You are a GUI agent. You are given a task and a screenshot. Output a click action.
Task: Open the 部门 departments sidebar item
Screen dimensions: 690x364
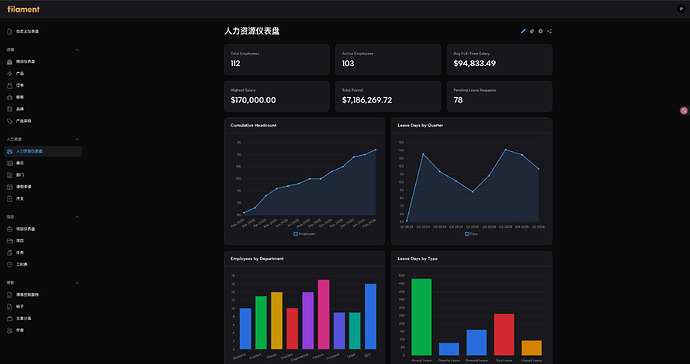tap(43, 175)
